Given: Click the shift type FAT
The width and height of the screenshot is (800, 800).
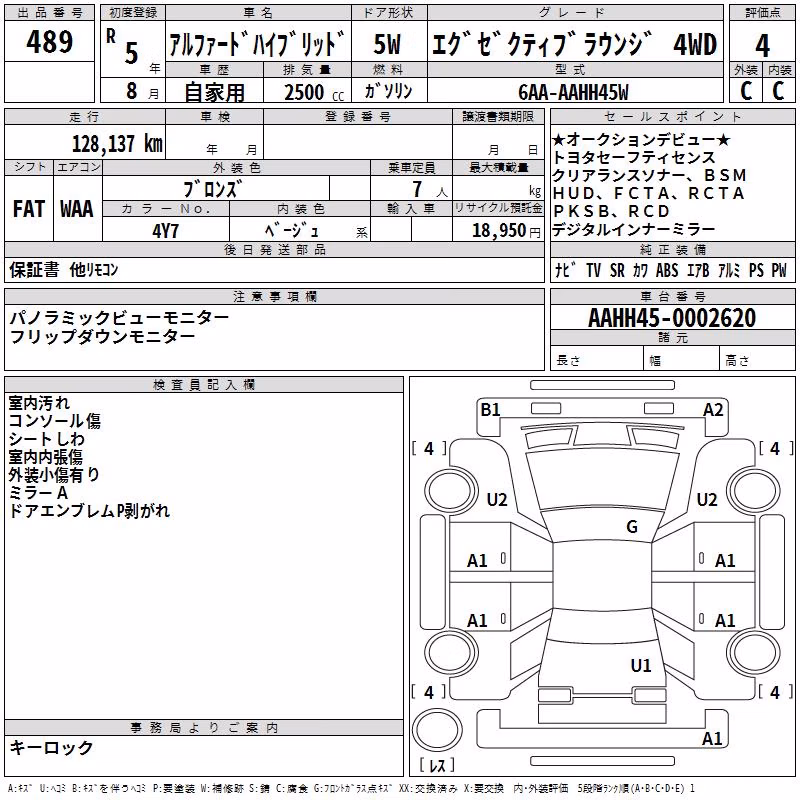Looking at the screenshot, I should [x=29, y=209].
